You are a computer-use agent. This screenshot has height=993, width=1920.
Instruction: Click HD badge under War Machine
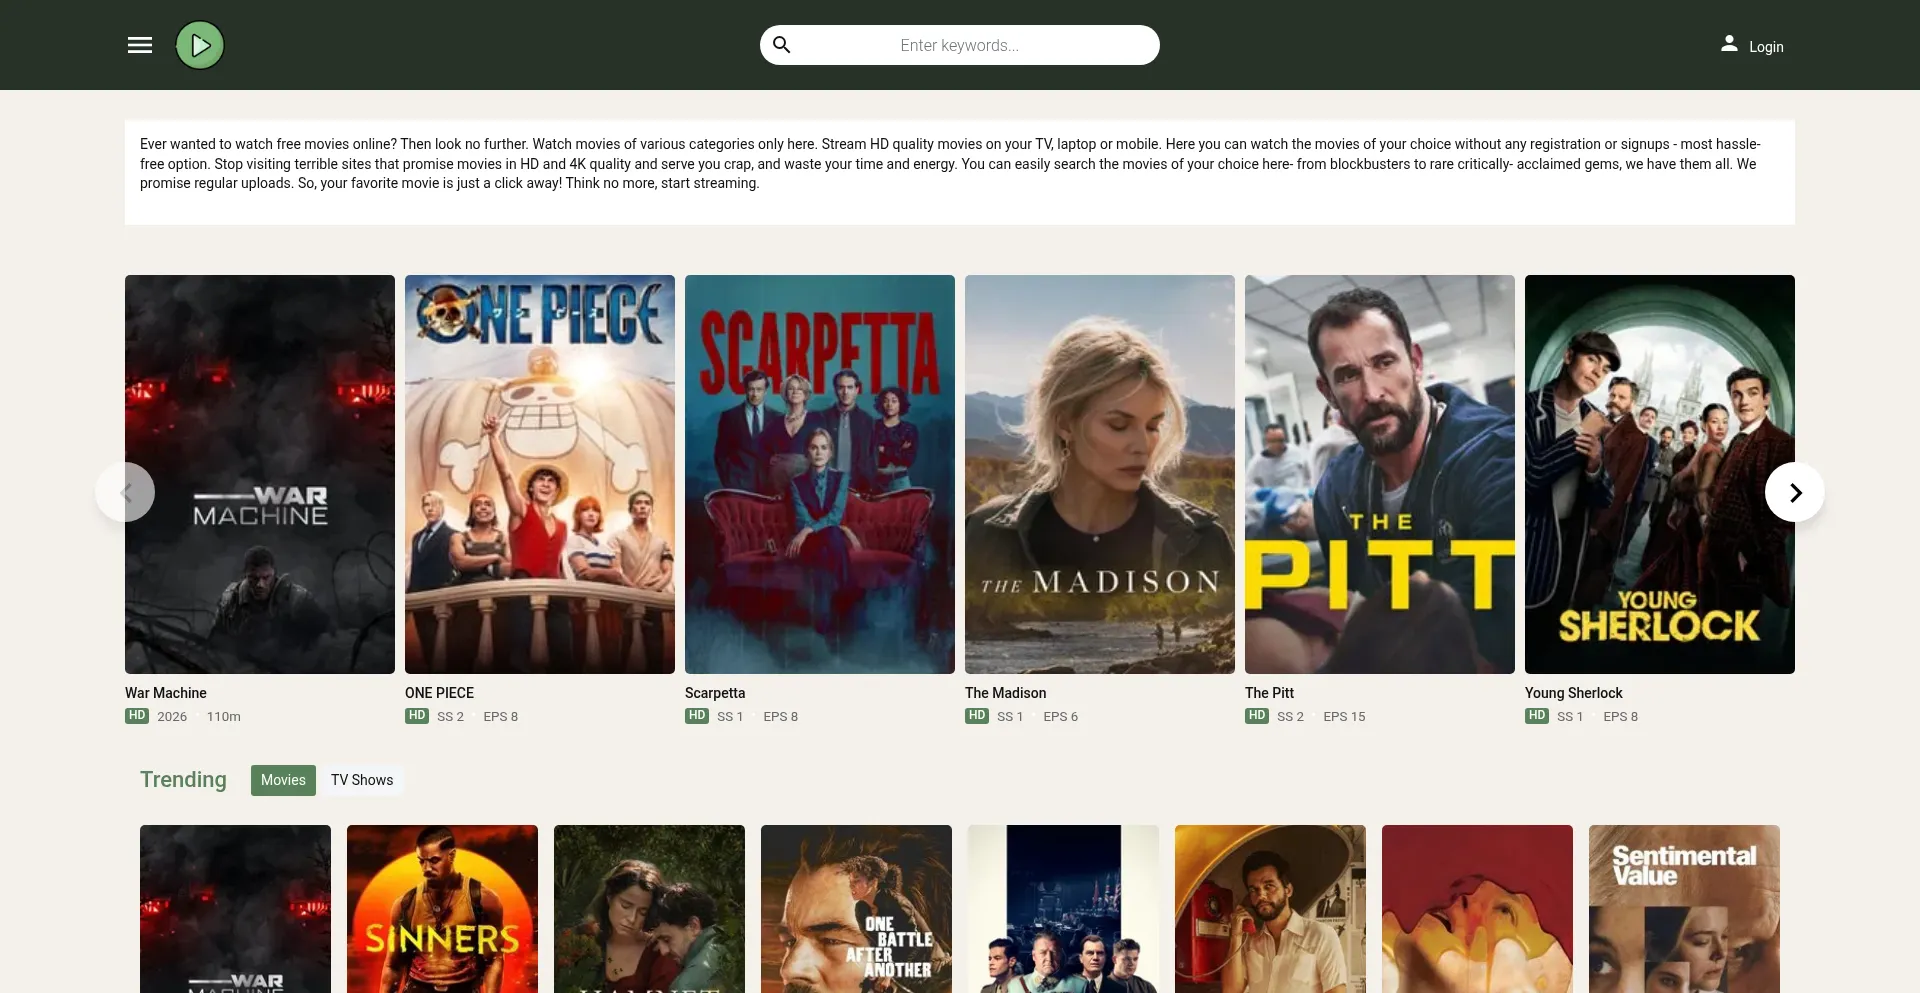click(x=137, y=716)
